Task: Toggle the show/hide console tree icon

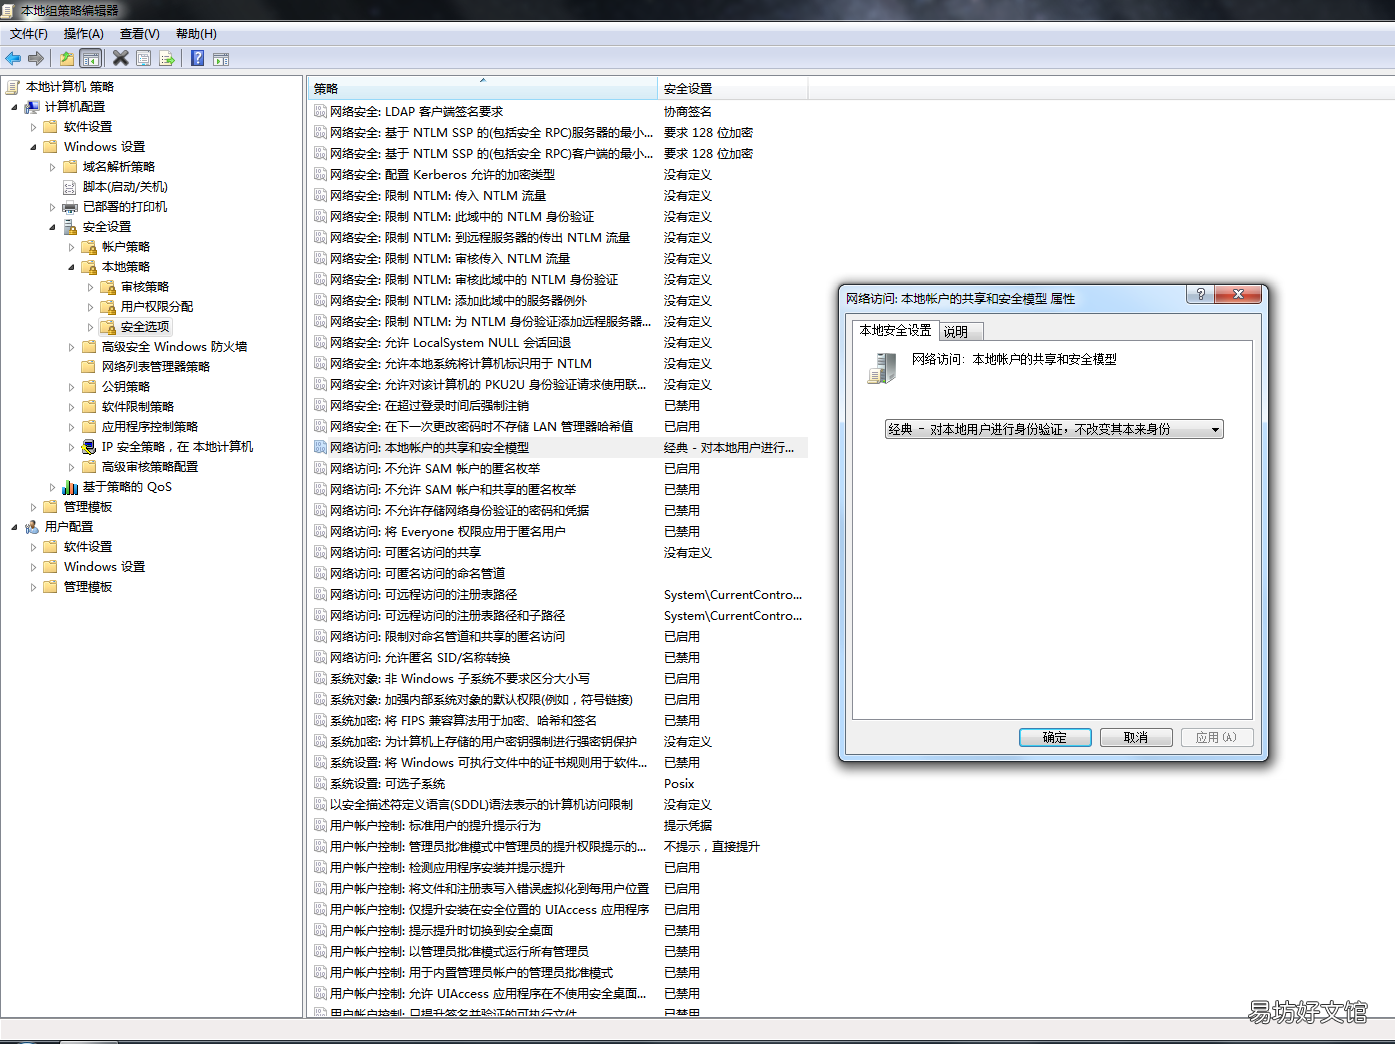Action: click(x=91, y=59)
